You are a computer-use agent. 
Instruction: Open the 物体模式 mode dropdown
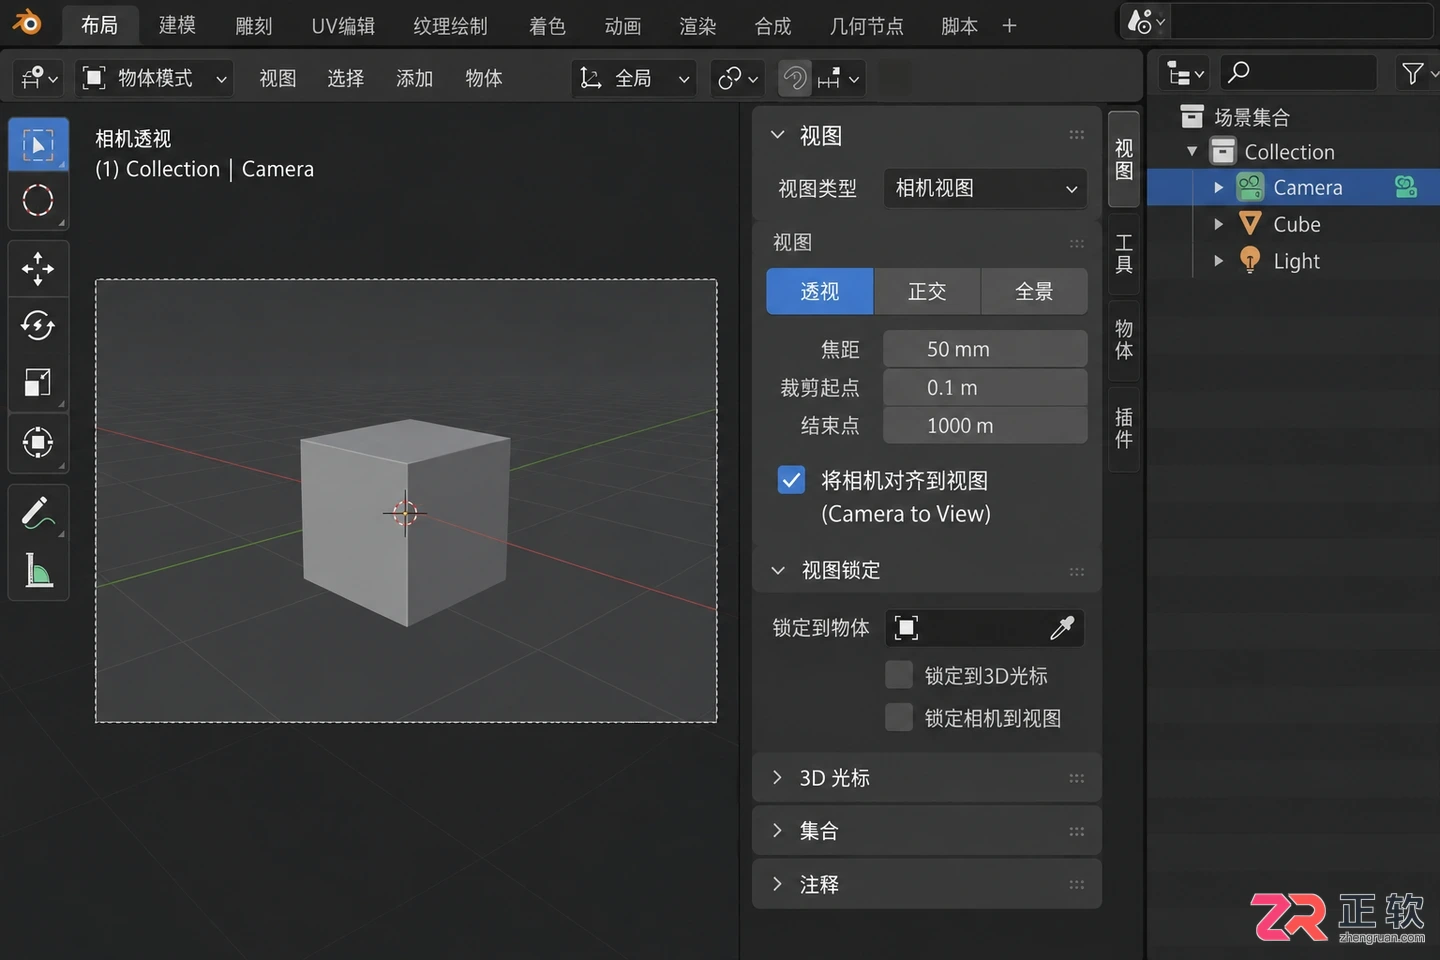[155, 78]
